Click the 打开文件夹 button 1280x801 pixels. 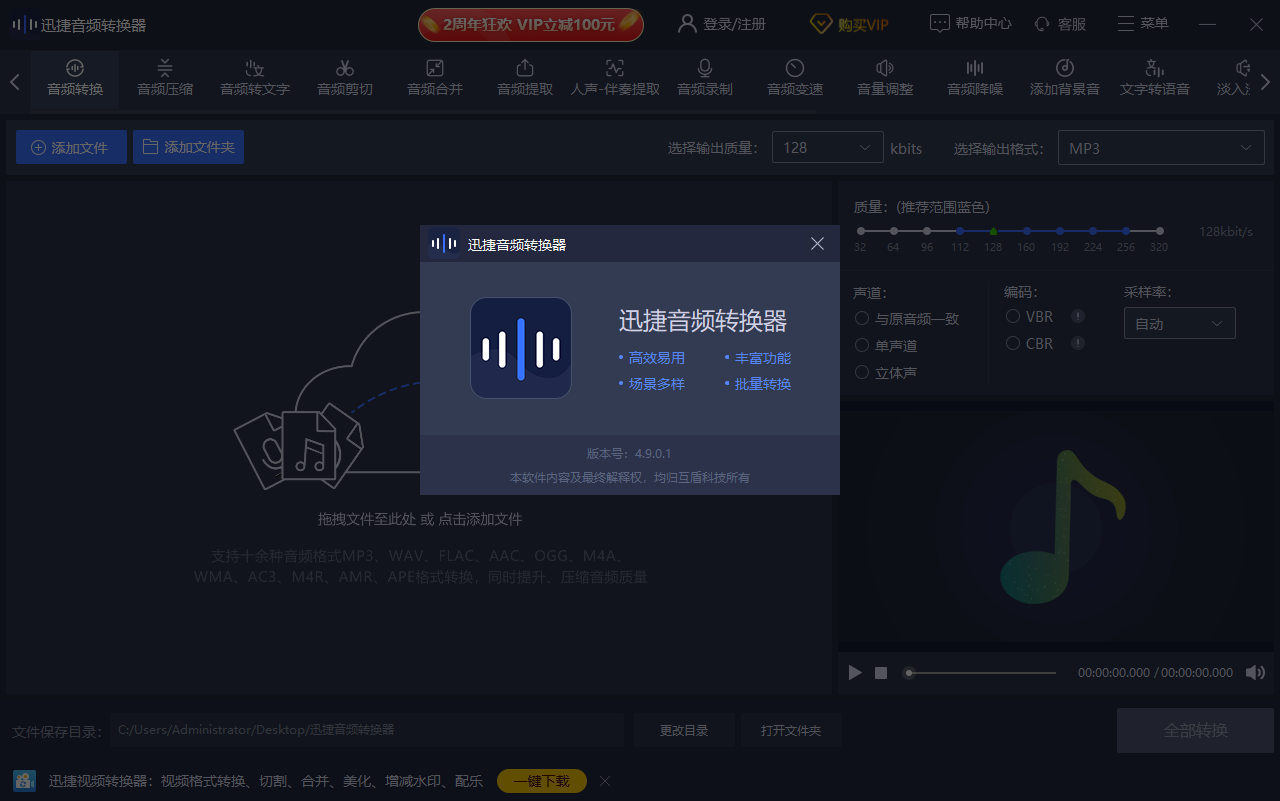791,730
